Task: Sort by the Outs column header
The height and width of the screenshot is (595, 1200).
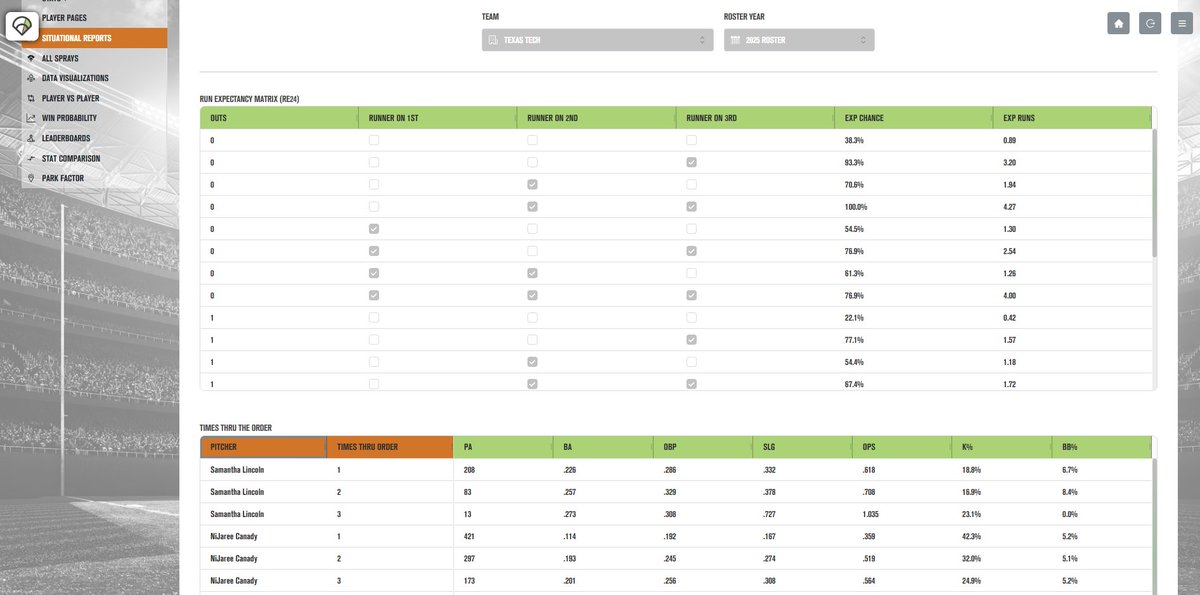Action: 279,118
